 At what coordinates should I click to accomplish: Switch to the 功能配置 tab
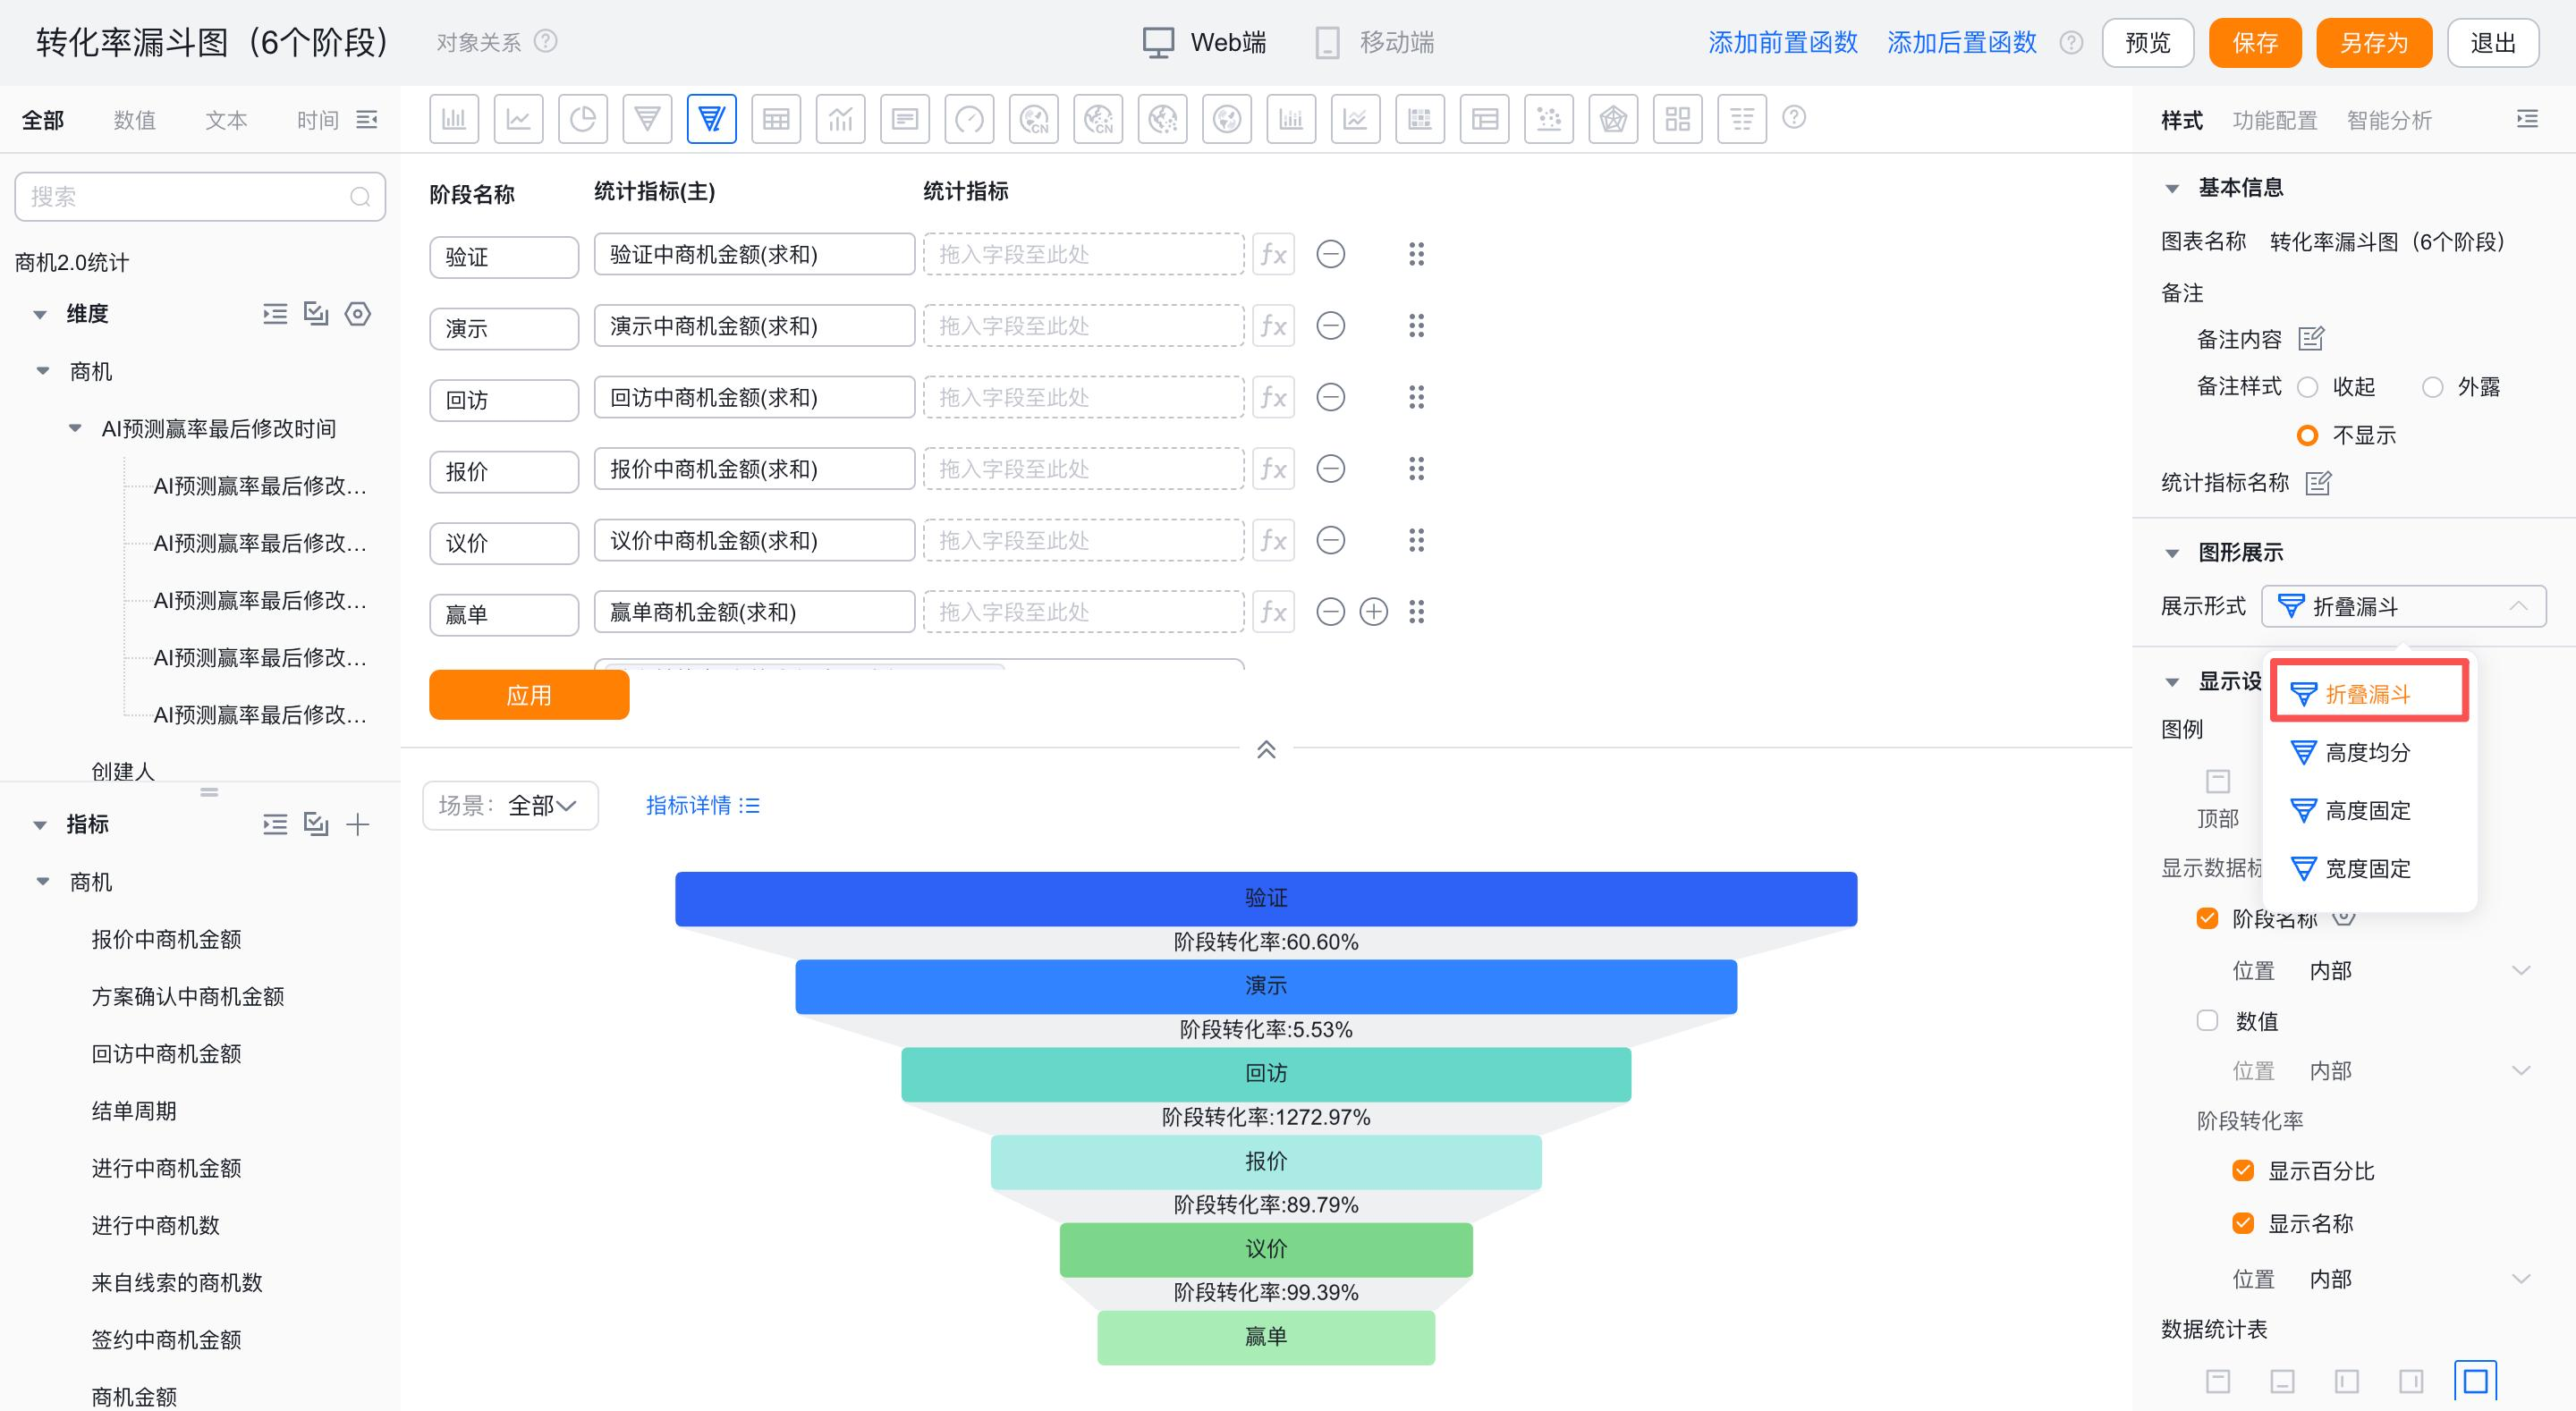(2274, 120)
